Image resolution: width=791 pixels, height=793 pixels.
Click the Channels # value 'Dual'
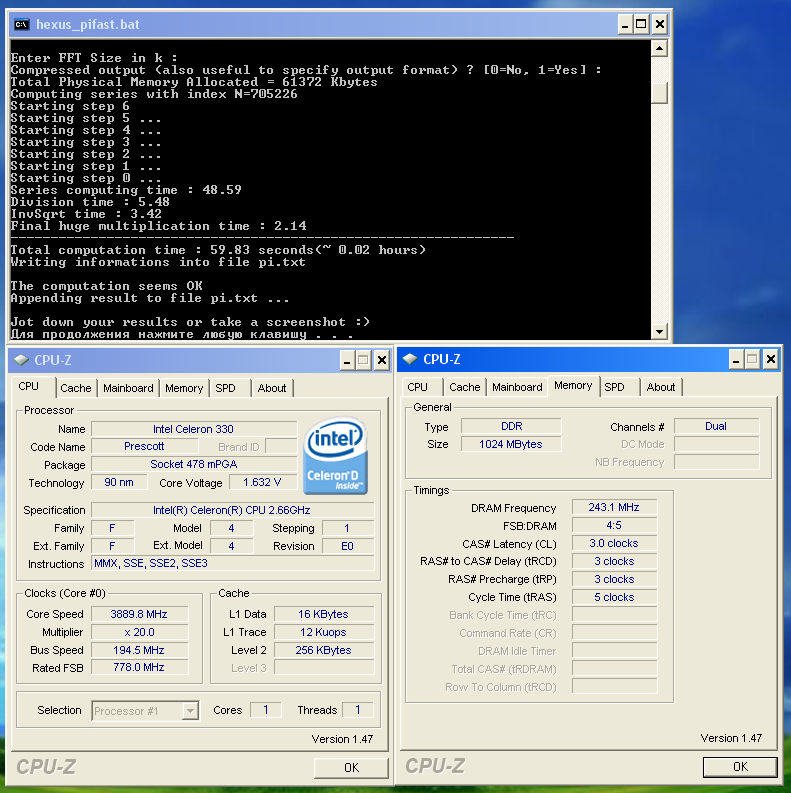716,426
